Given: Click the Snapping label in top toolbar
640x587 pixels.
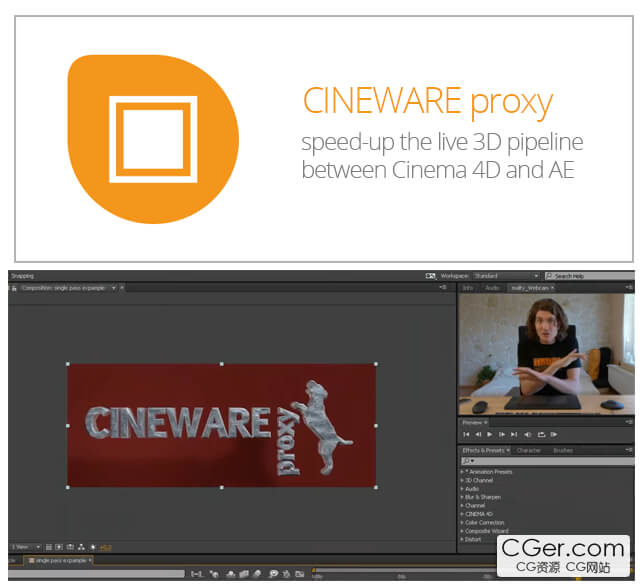Looking at the screenshot, I should click(22, 276).
